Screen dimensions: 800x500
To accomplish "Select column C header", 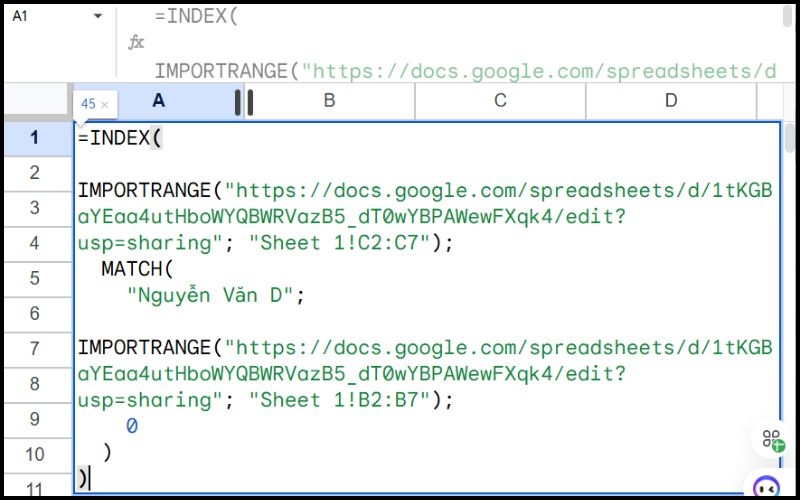I will pyautogui.click(x=500, y=101).
